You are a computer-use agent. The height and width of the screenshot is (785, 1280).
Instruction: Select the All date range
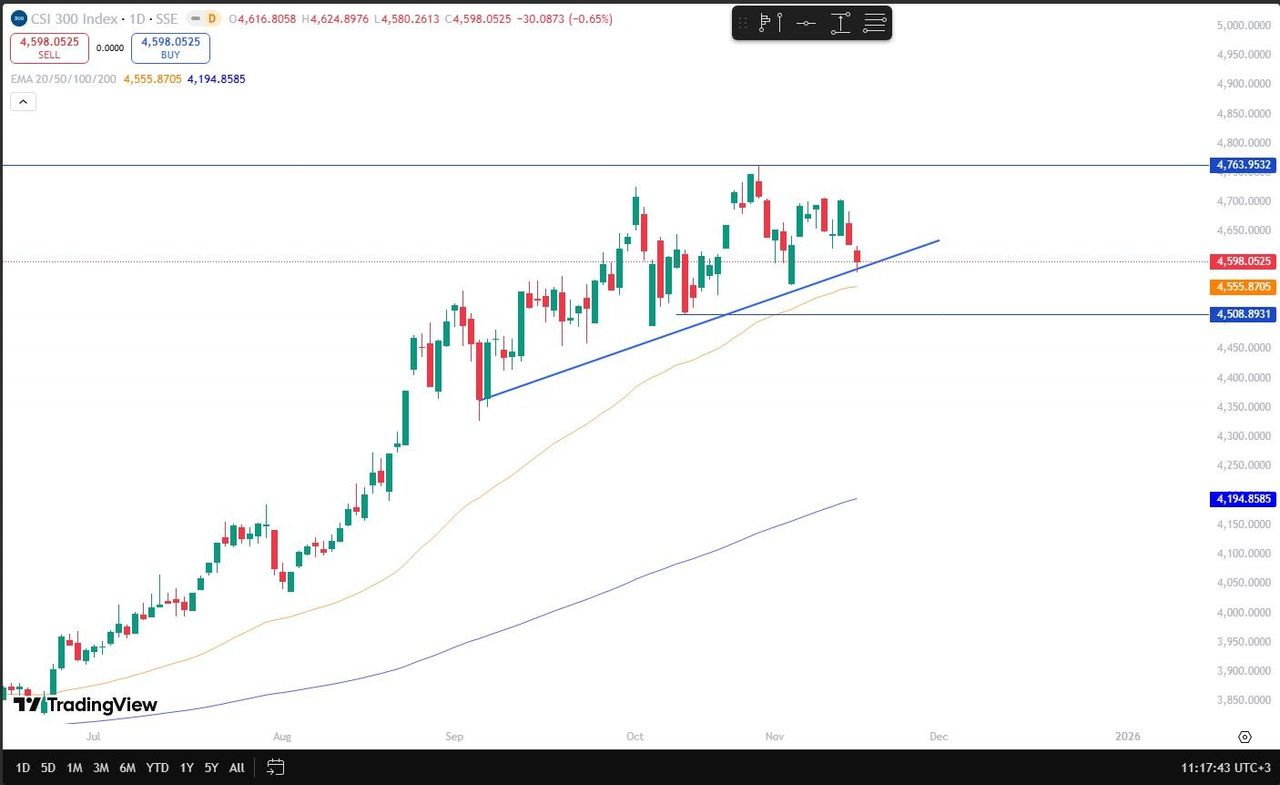tap(236, 767)
